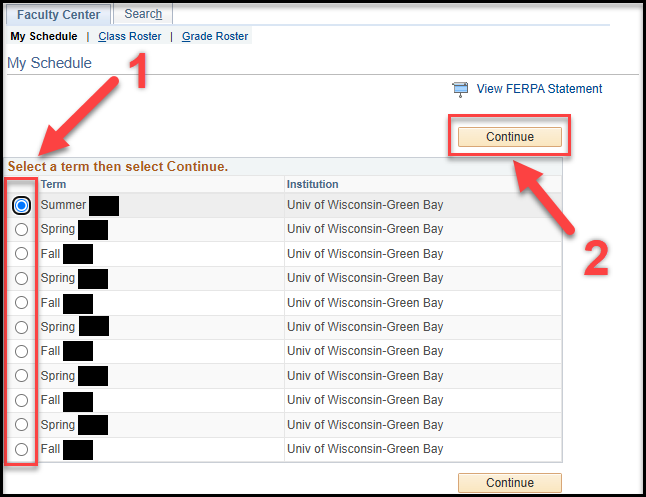Viewport: 646px width, 497px height.
Task: Open the Search tab
Action: click(143, 15)
